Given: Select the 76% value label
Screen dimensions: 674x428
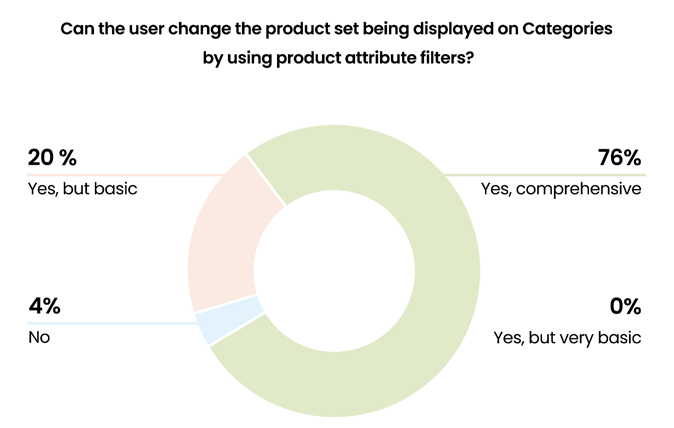Looking at the screenshot, I should [619, 157].
